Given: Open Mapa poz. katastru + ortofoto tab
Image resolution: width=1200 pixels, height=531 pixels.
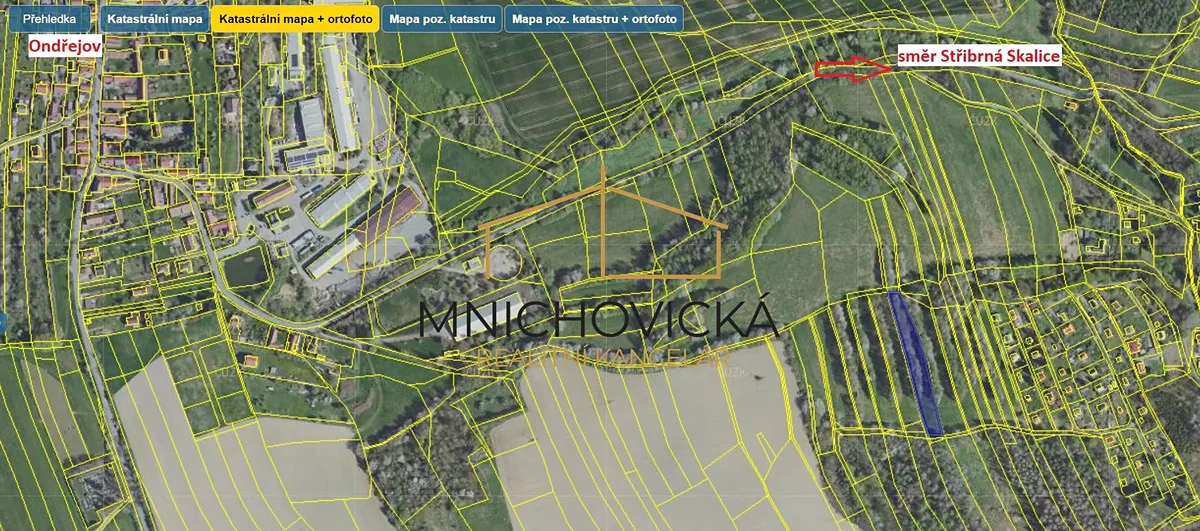Looking at the screenshot, I should pos(594,19).
